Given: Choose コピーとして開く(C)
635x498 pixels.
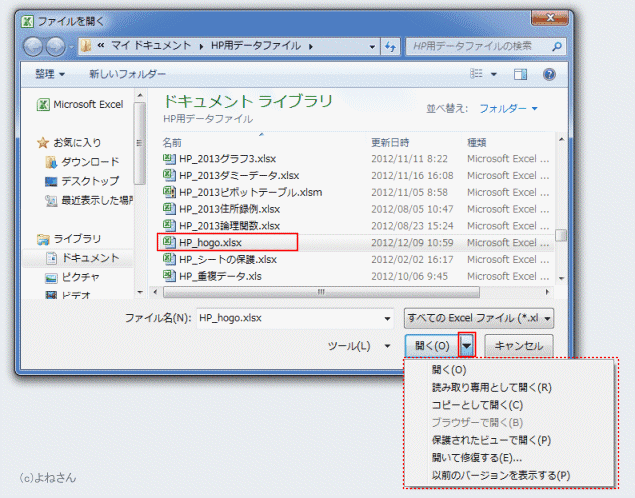Looking at the screenshot, I should point(477,405).
